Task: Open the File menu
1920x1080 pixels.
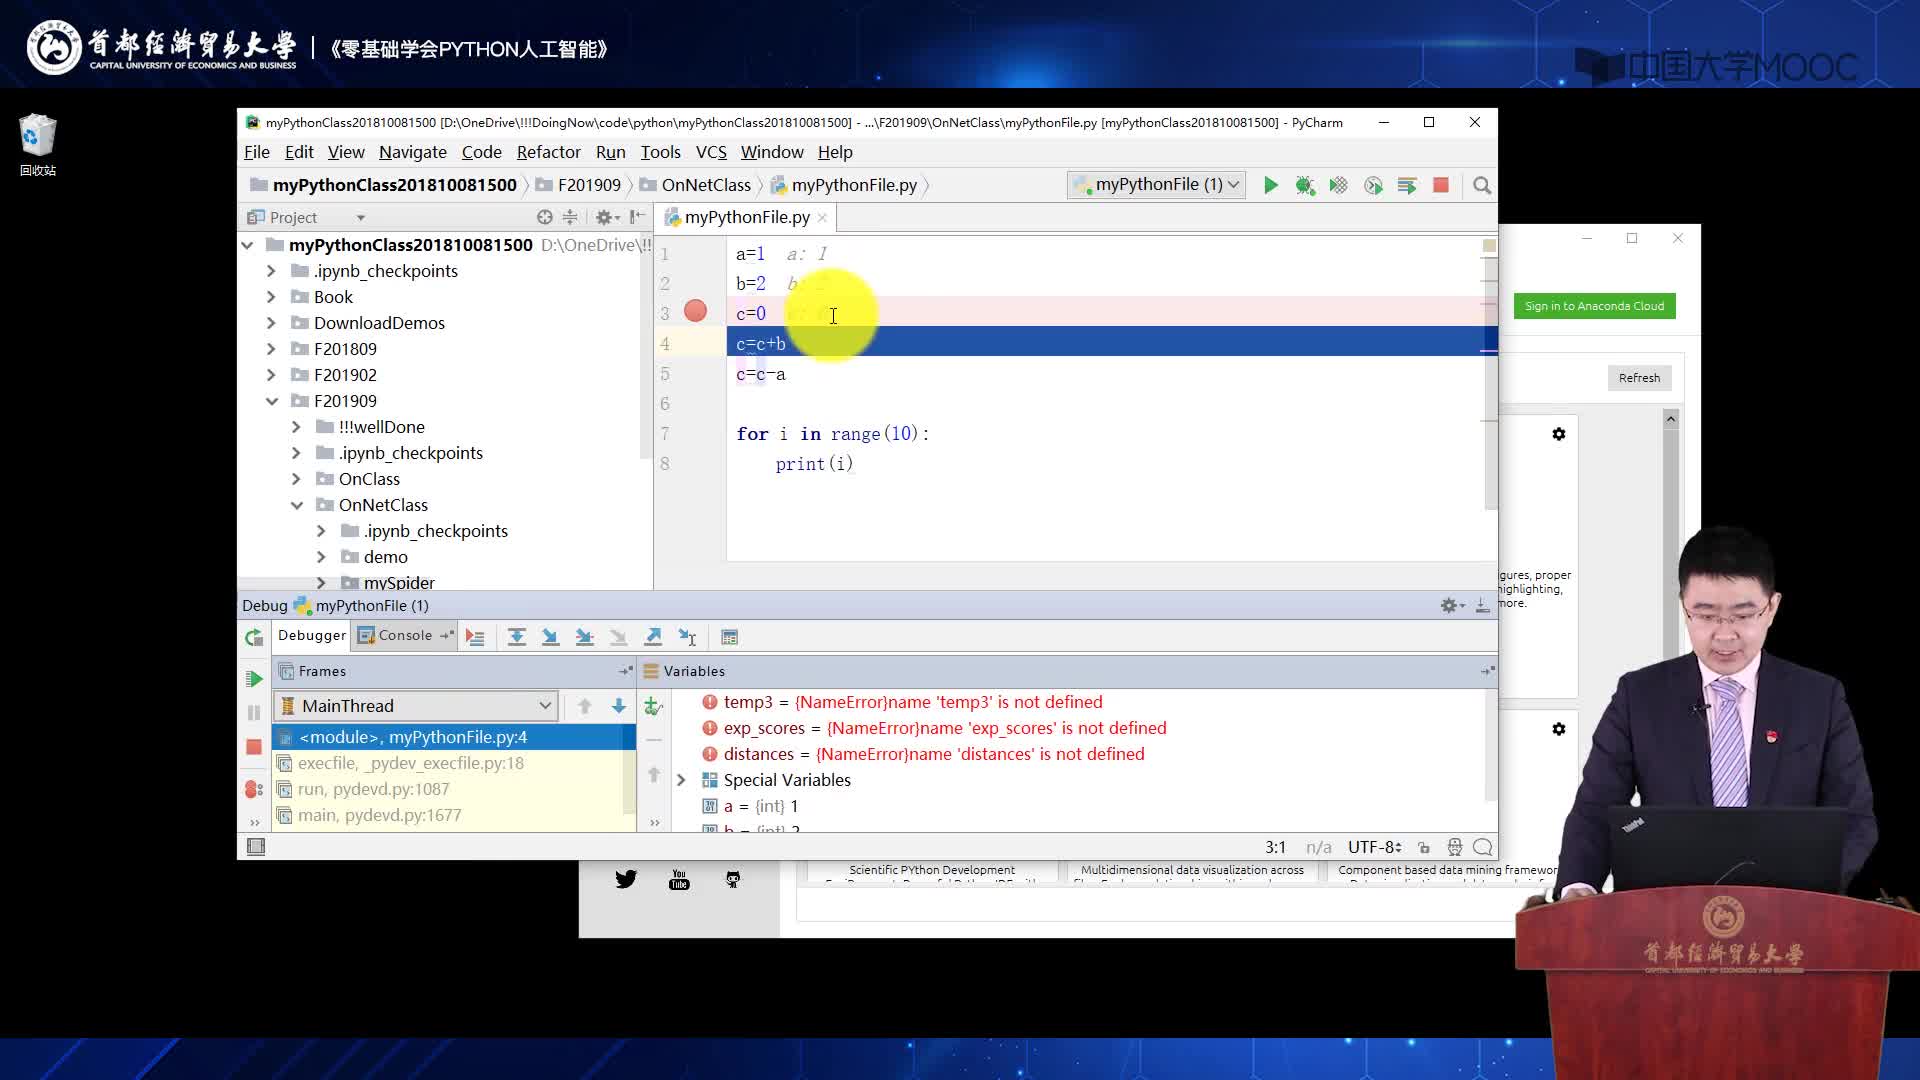Action: click(257, 152)
